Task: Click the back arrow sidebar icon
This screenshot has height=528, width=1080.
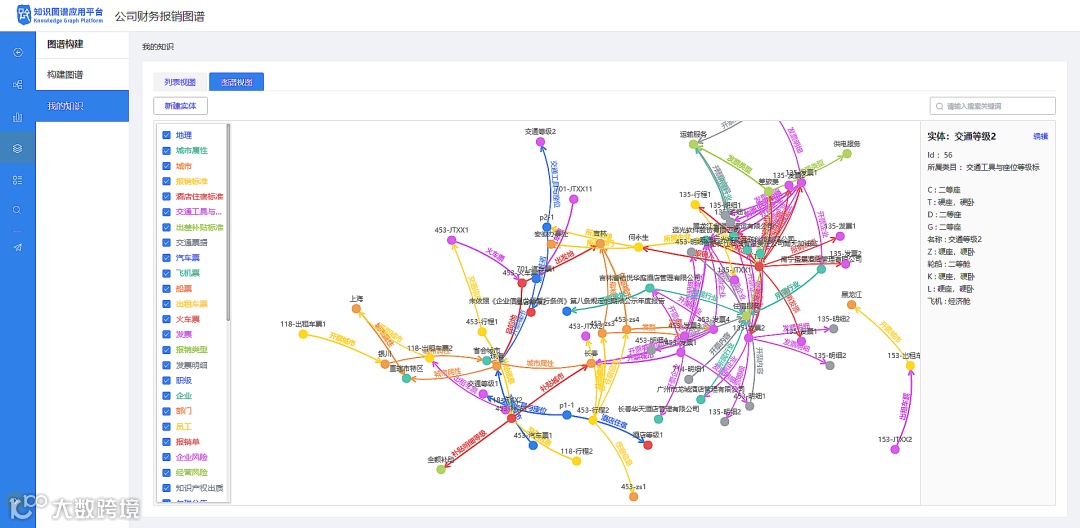Action: [18, 52]
